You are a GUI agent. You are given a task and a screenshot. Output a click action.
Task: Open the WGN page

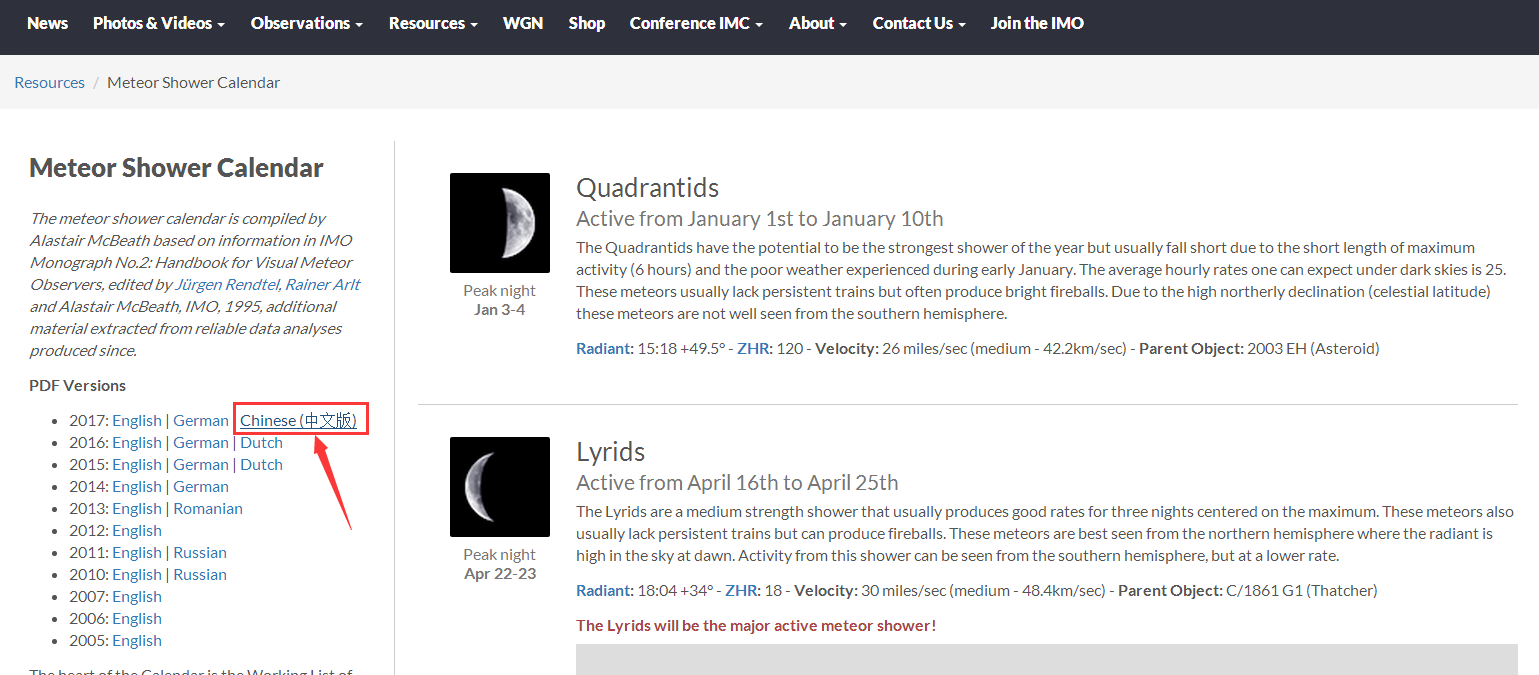coord(523,23)
